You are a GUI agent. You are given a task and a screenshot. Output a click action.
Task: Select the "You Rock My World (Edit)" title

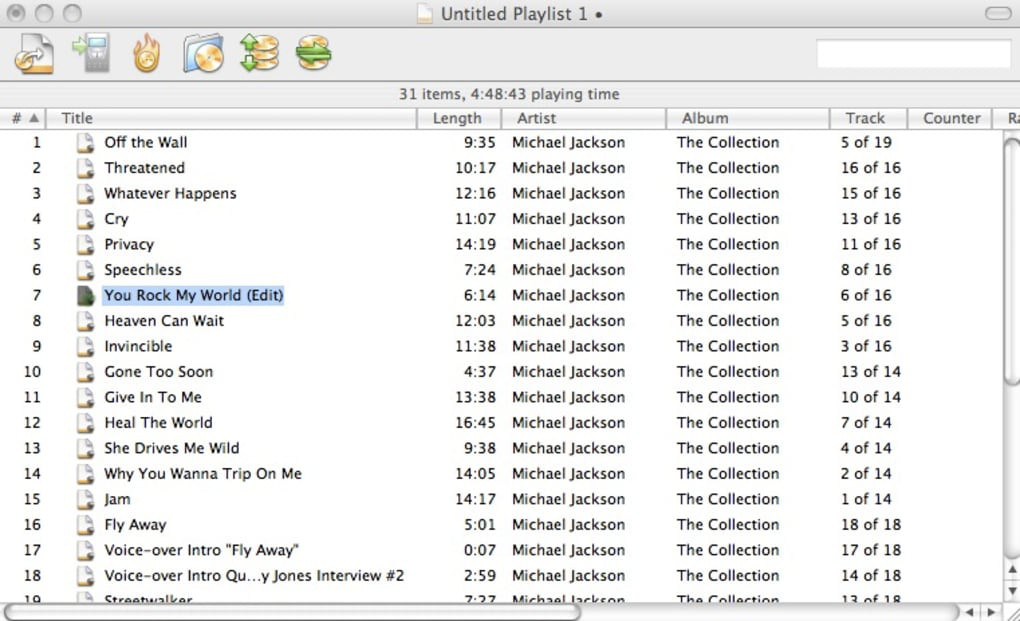(194, 295)
